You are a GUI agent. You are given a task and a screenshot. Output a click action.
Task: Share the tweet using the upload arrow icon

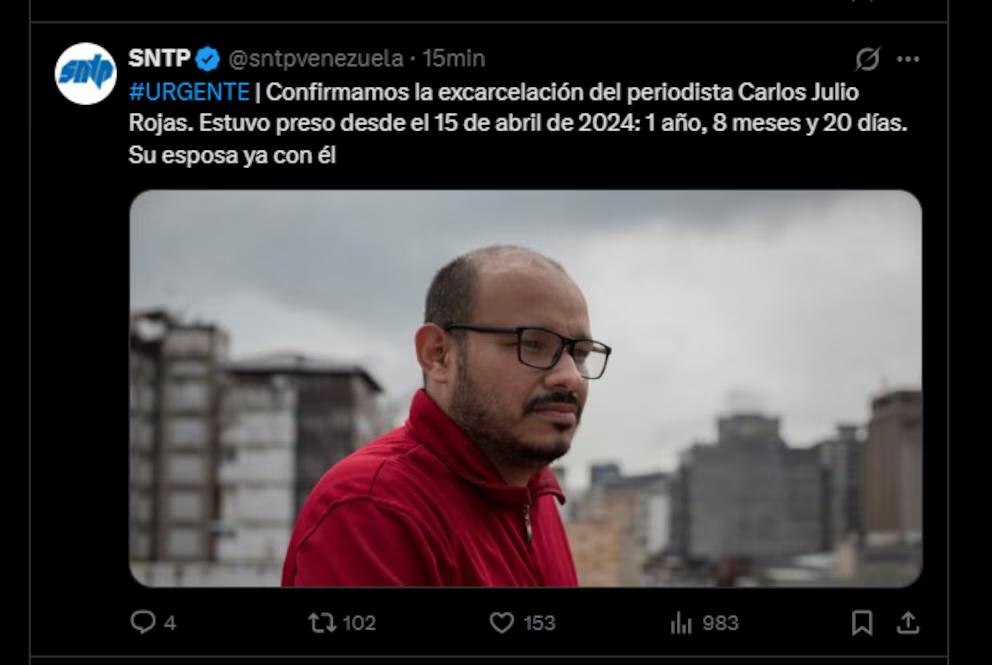(x=908, y=623)
